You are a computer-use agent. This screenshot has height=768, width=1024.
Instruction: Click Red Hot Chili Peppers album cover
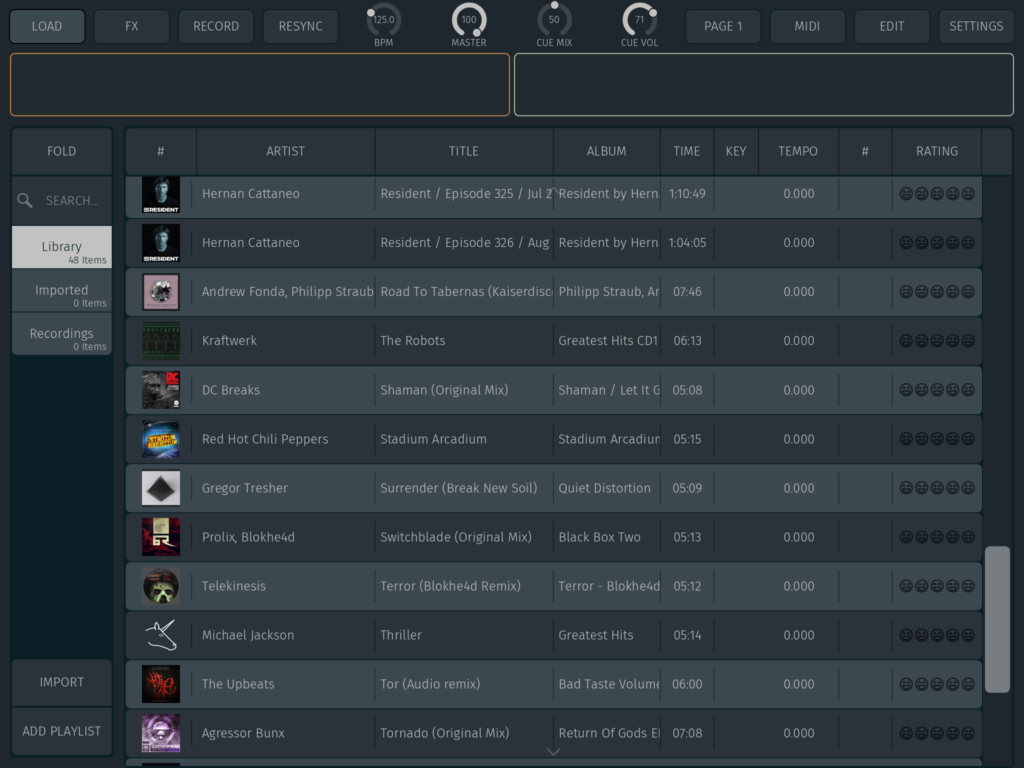click(160, 439)
